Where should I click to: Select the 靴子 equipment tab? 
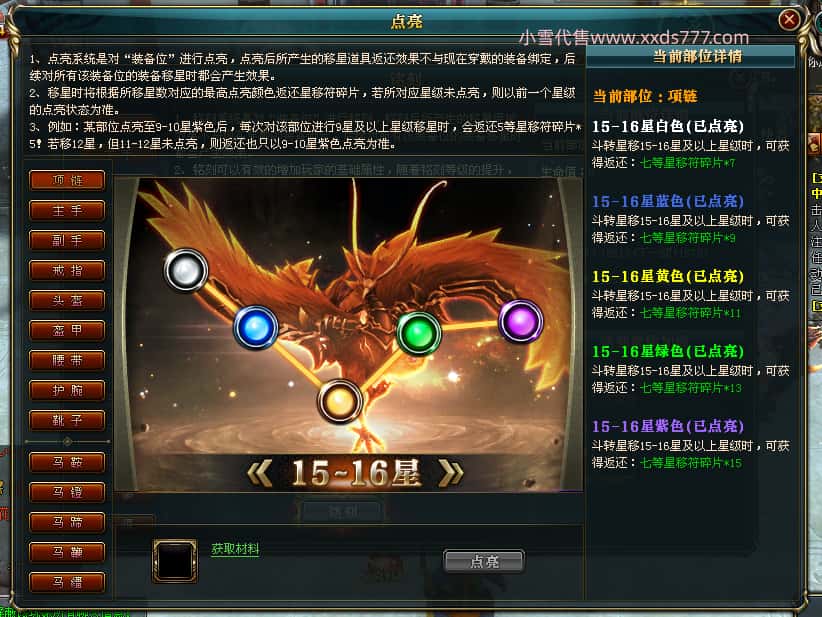click(x=67, y=420)
